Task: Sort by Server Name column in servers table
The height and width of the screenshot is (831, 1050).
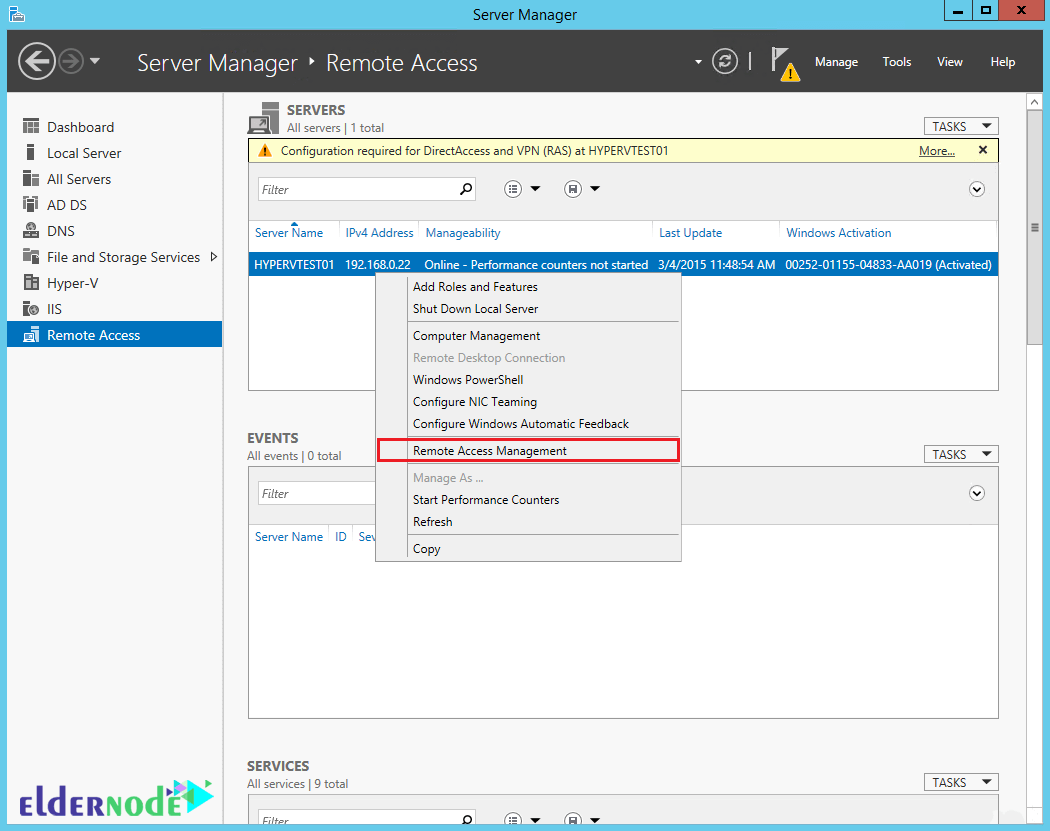Action: click(289, 232)
